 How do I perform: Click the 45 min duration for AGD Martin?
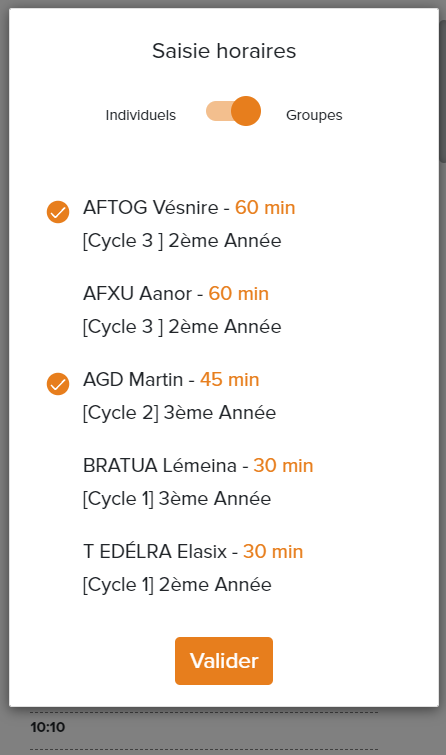pos(230,379)
